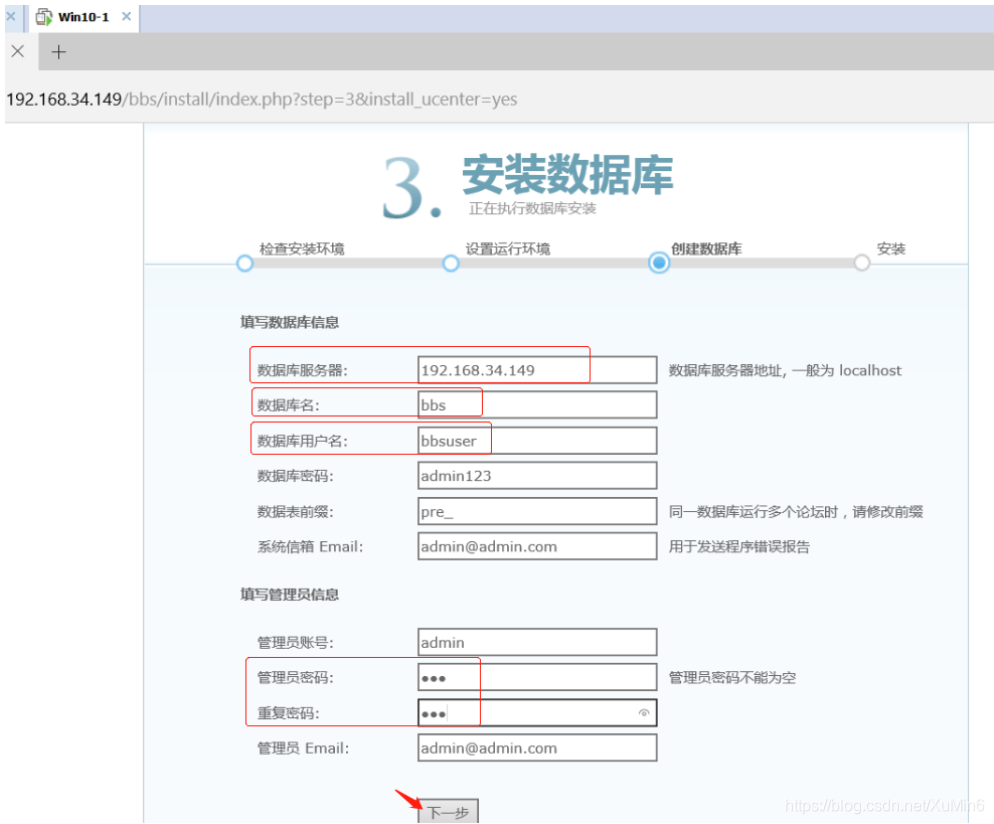Click the 数据库用户名 label

[x=302, y=441]
